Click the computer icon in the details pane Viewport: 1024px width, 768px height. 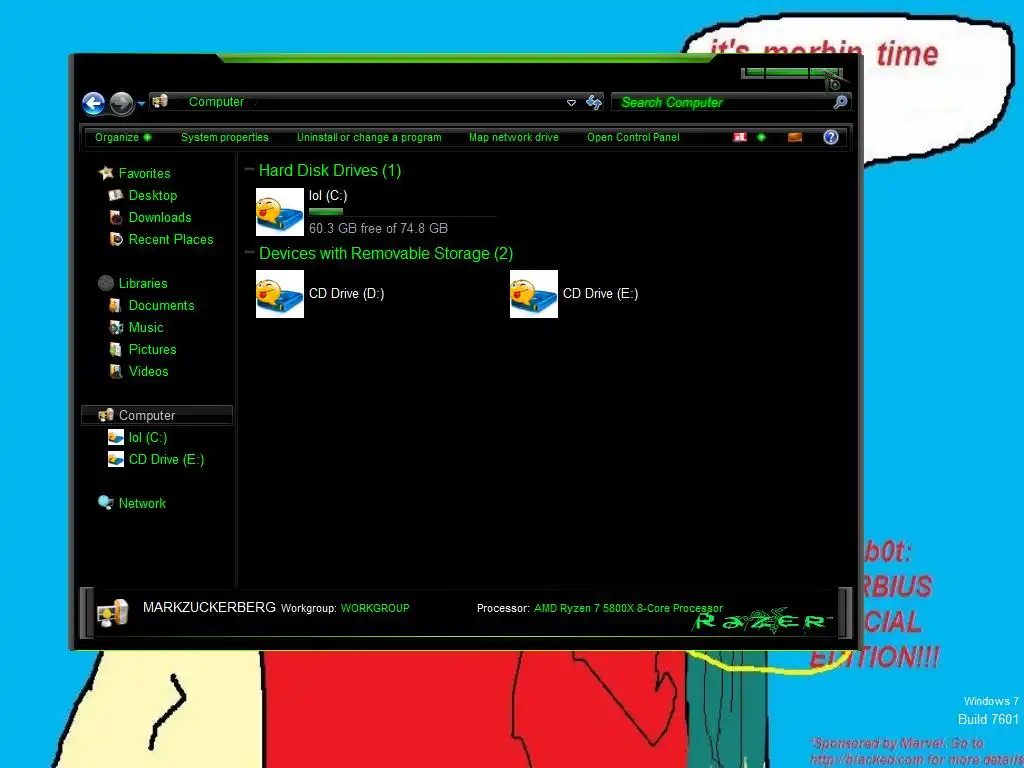(x=112, y=613)
